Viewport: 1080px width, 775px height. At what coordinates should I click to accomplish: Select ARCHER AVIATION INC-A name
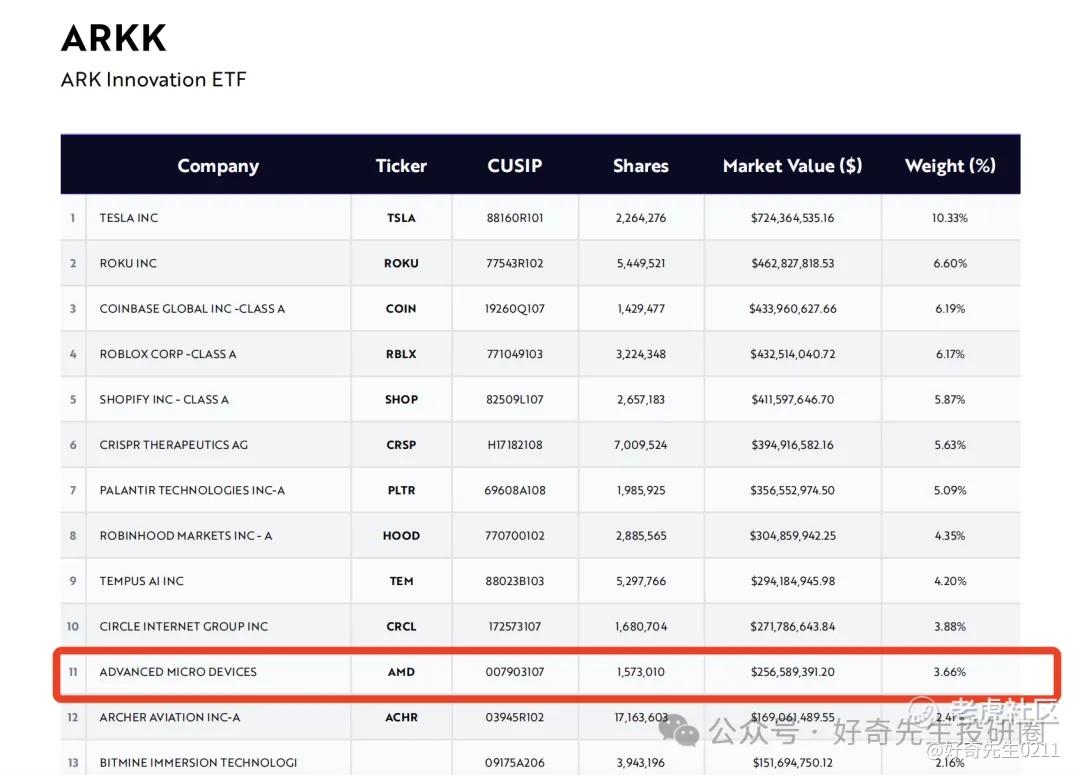point(170,718)
